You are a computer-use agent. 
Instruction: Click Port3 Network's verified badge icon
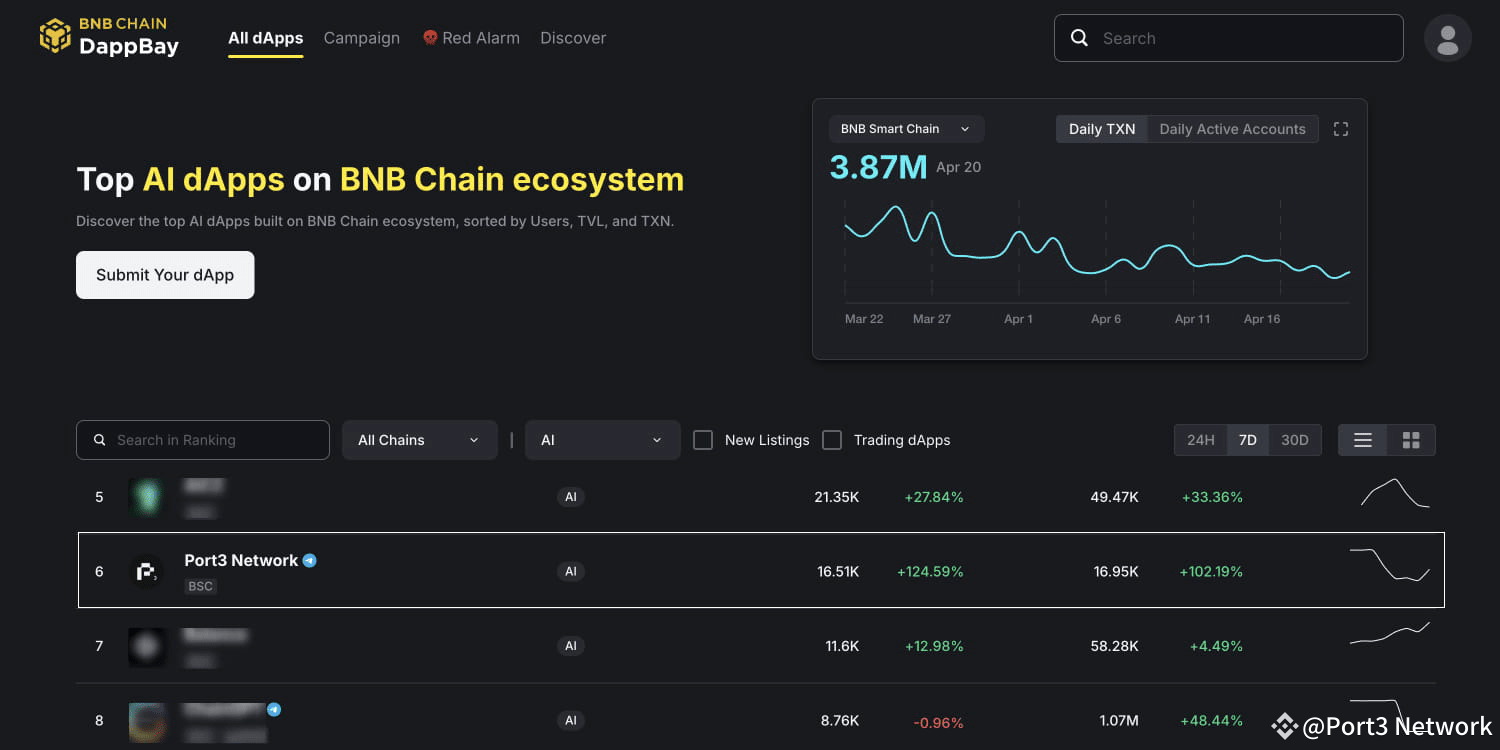click(x=310, y=560)
